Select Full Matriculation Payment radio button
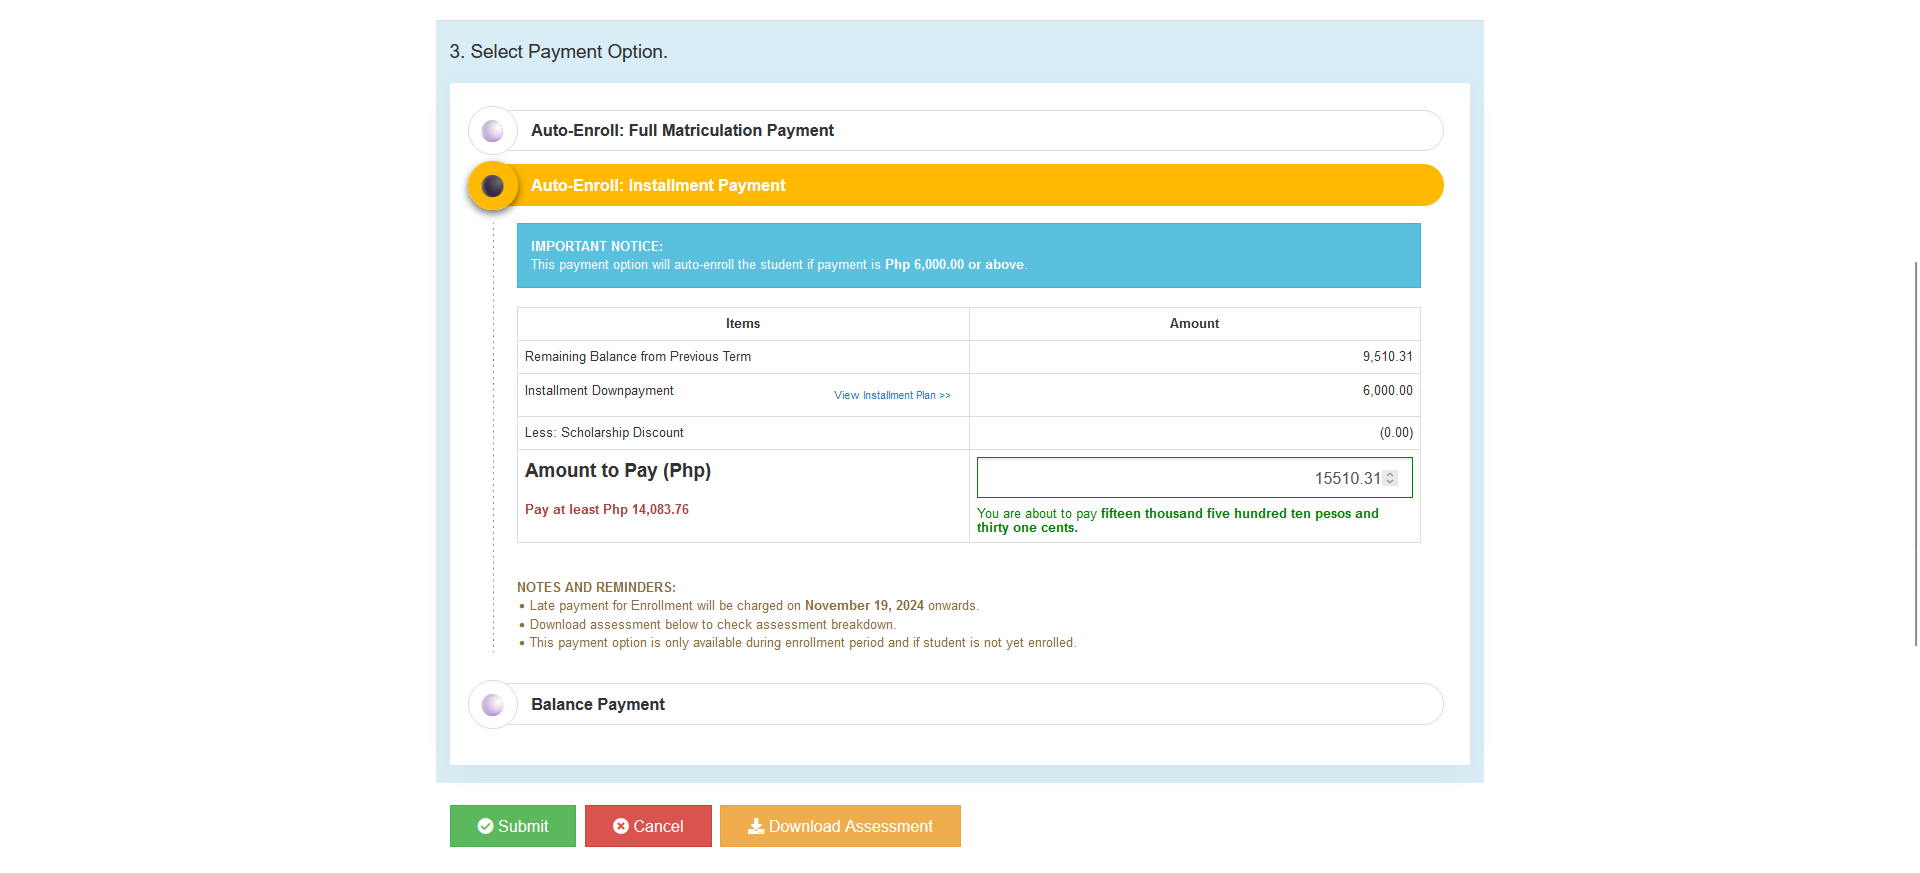Viewport: 1920px width, 873px height. [x=493, y=131]
